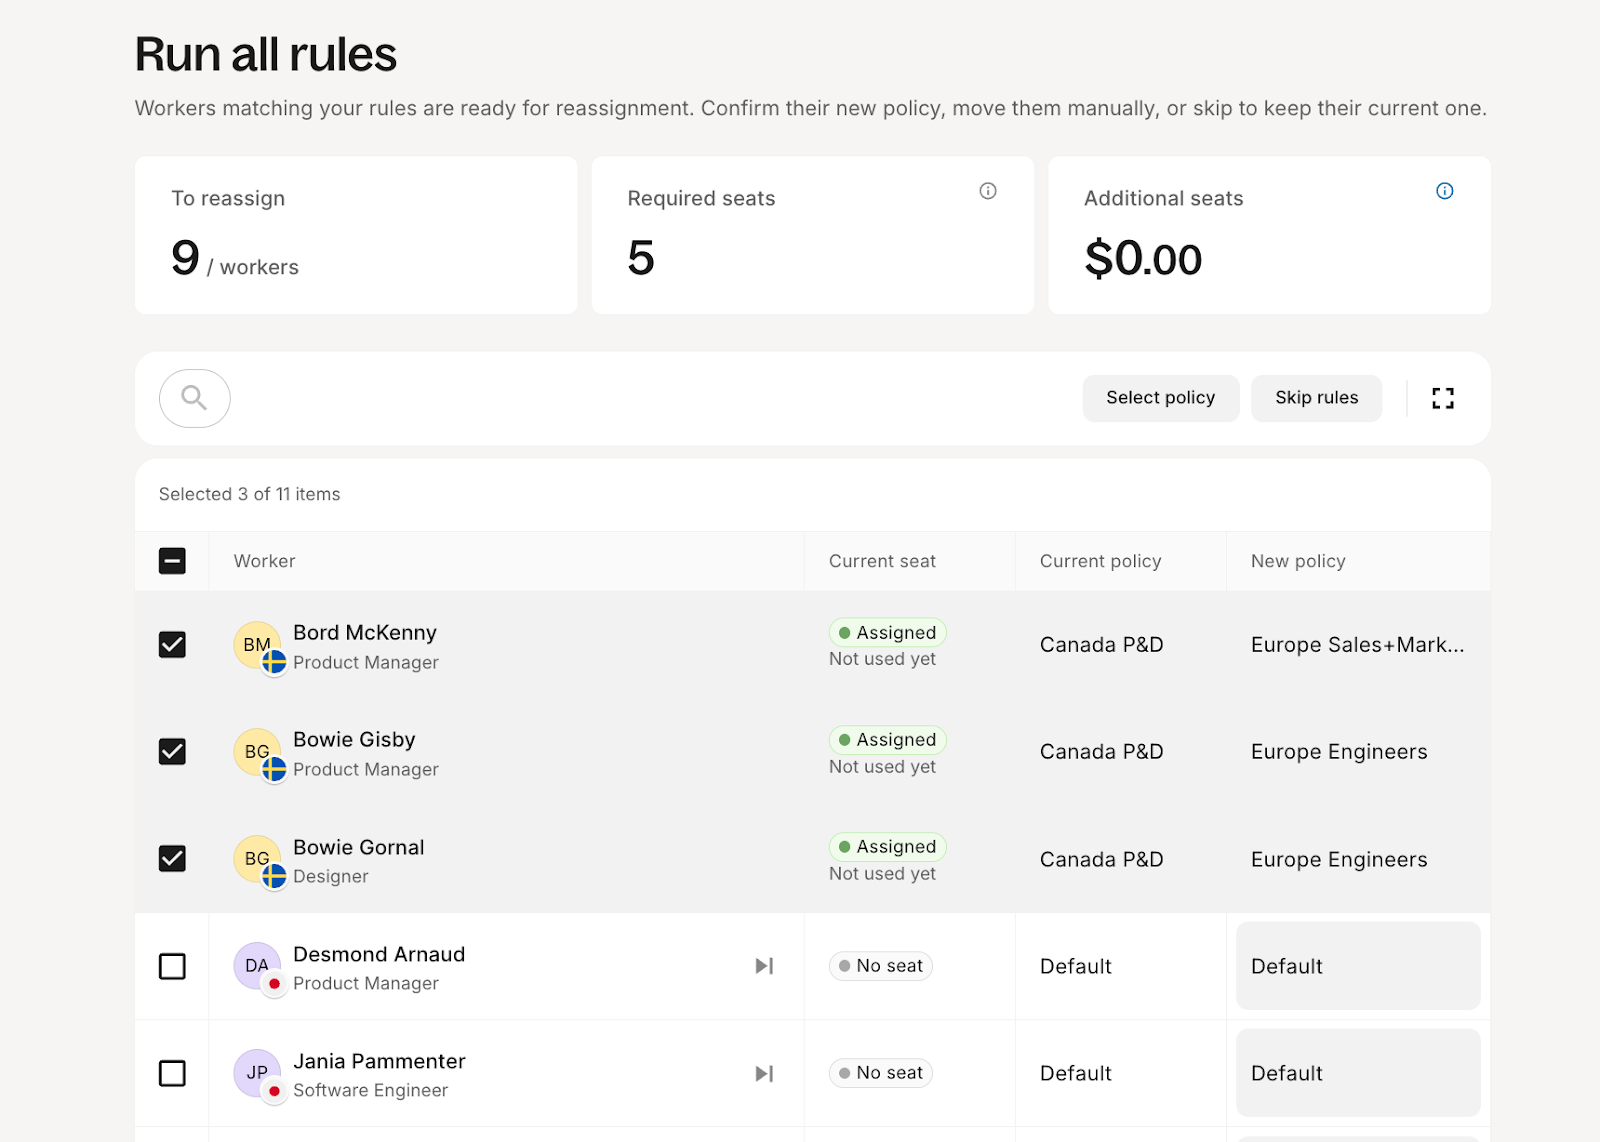1600x1142 pixels.
Task: Click Bord McKenny's BM avatar
Action: click(257, 645)
